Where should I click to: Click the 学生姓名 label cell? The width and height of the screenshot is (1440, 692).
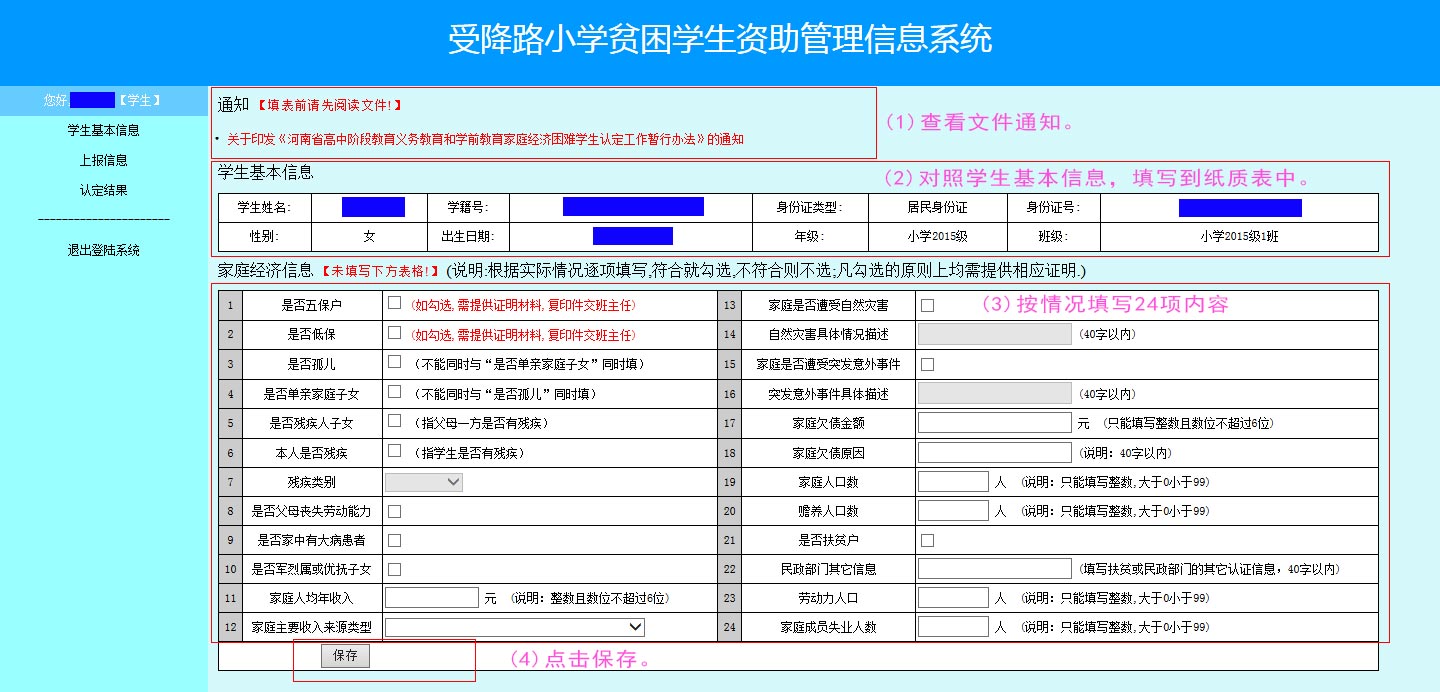[x=265, y=208]
